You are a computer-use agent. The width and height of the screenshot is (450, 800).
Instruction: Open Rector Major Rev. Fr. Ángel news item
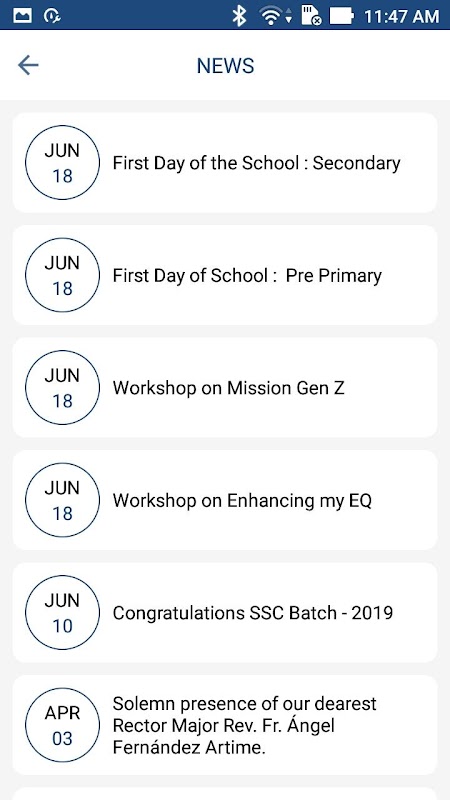click(x=225, y=725)
